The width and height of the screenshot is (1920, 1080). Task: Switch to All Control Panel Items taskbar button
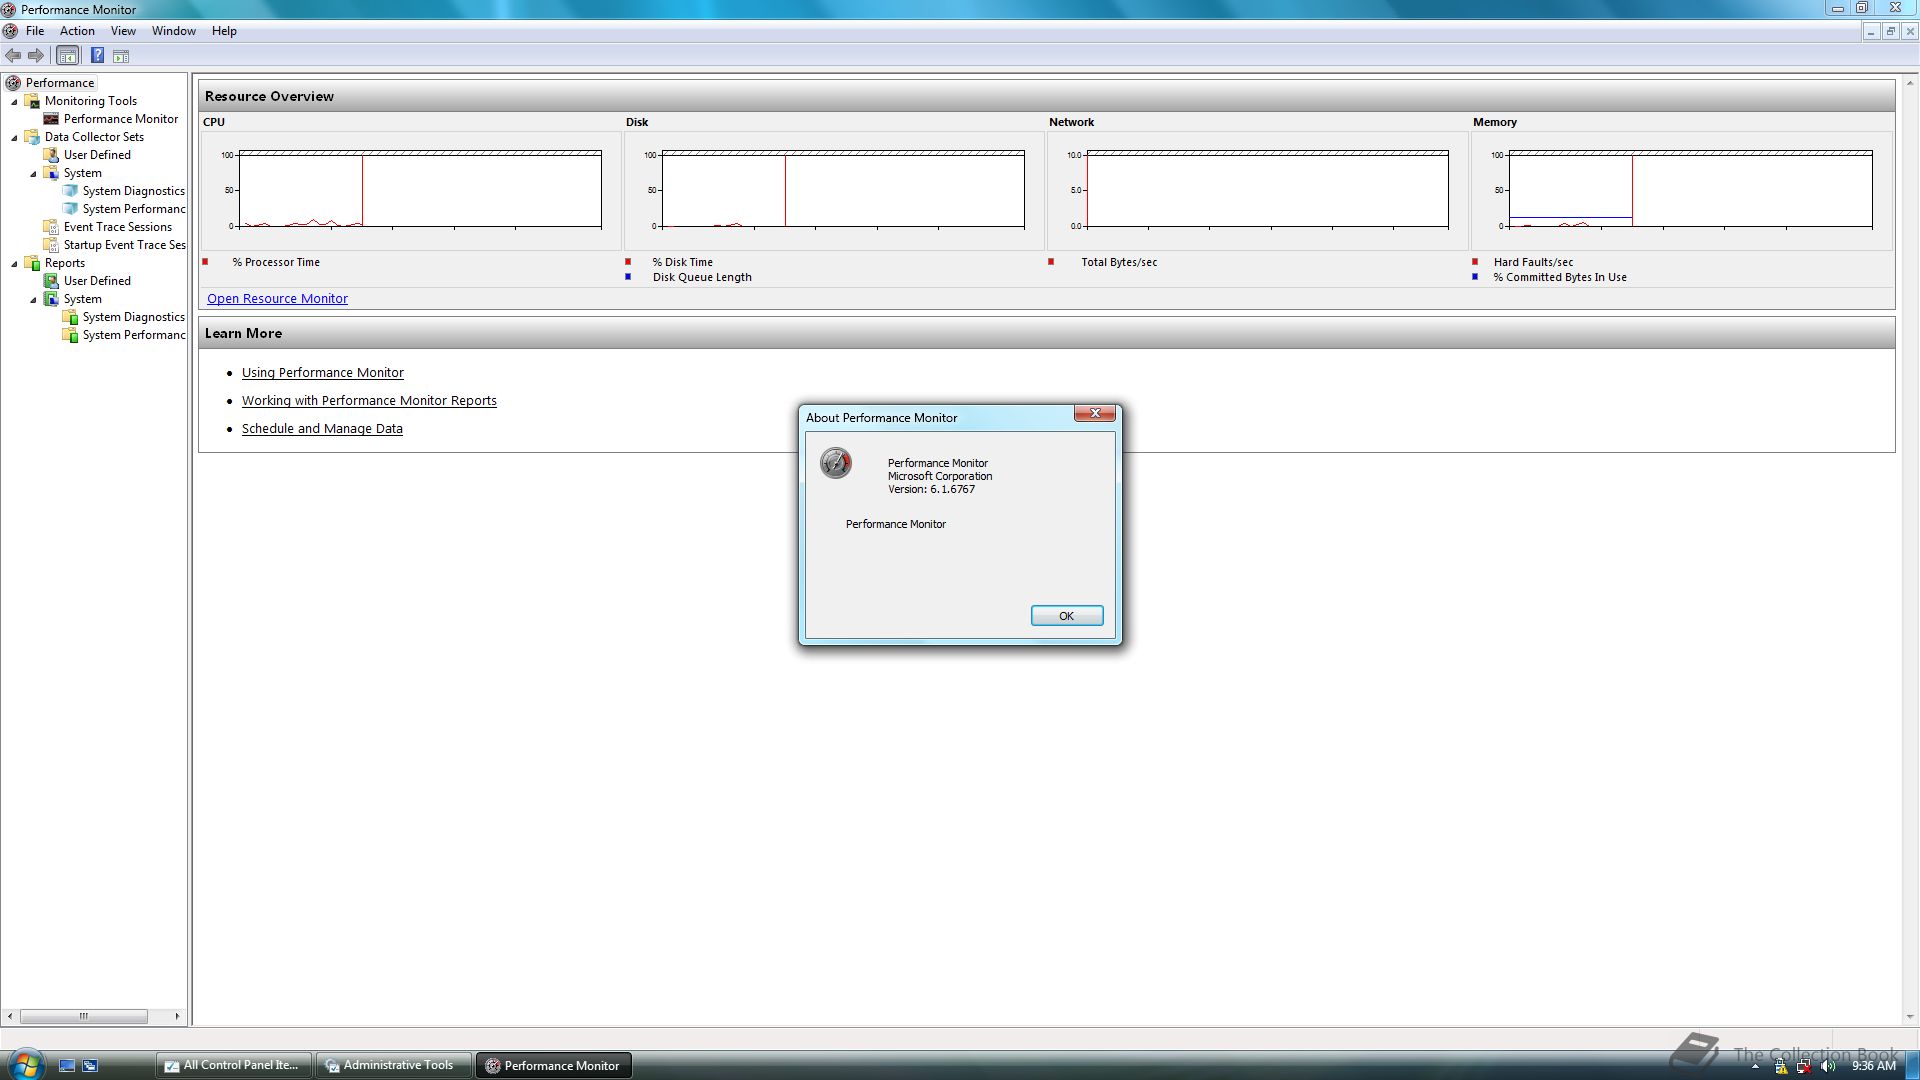[233, 1066]
